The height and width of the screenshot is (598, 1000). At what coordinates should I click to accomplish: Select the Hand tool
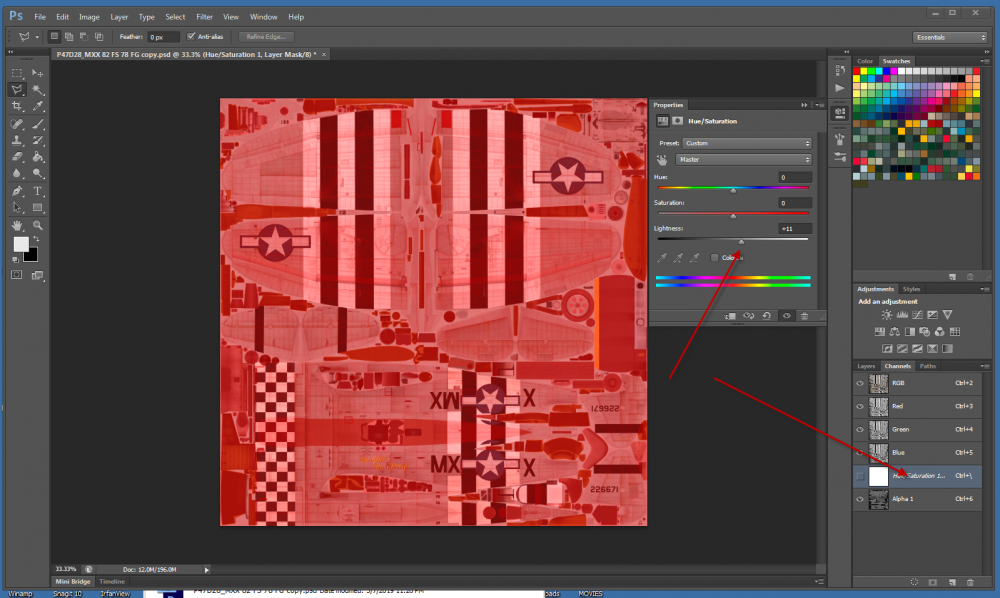coord(17,225)
